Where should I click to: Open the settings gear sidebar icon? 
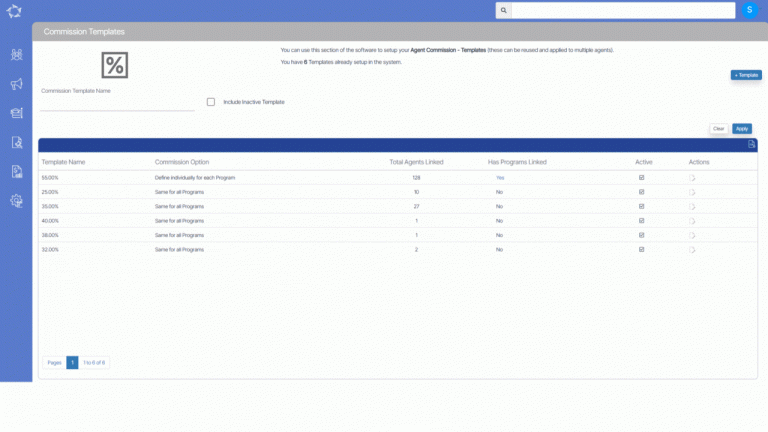coord(17,201)
